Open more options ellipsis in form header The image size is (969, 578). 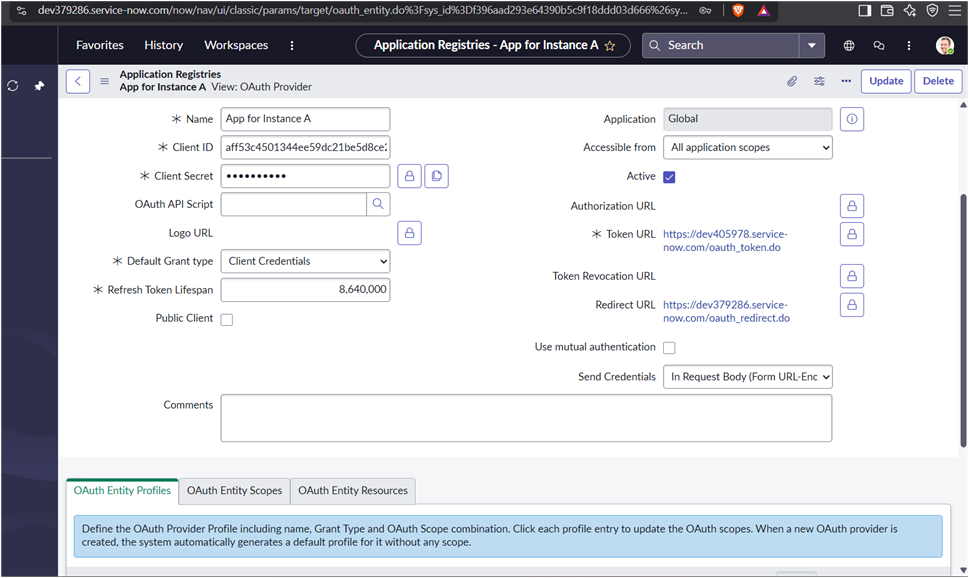point(846,81)
